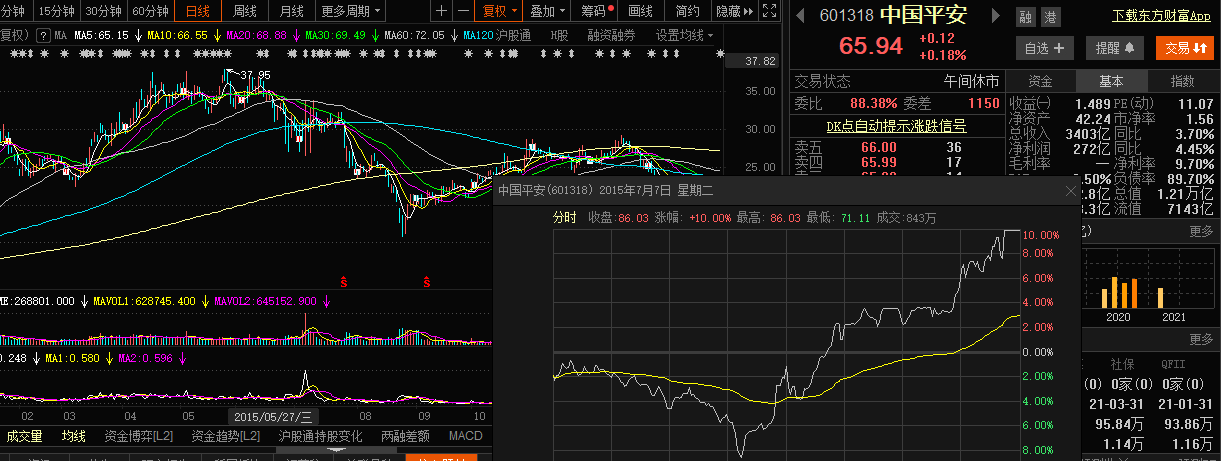The height and width of the screenshot is (461, 1221).
Task: Click MAVOL1 downward arrow indicator
Action: click(204, 300)
